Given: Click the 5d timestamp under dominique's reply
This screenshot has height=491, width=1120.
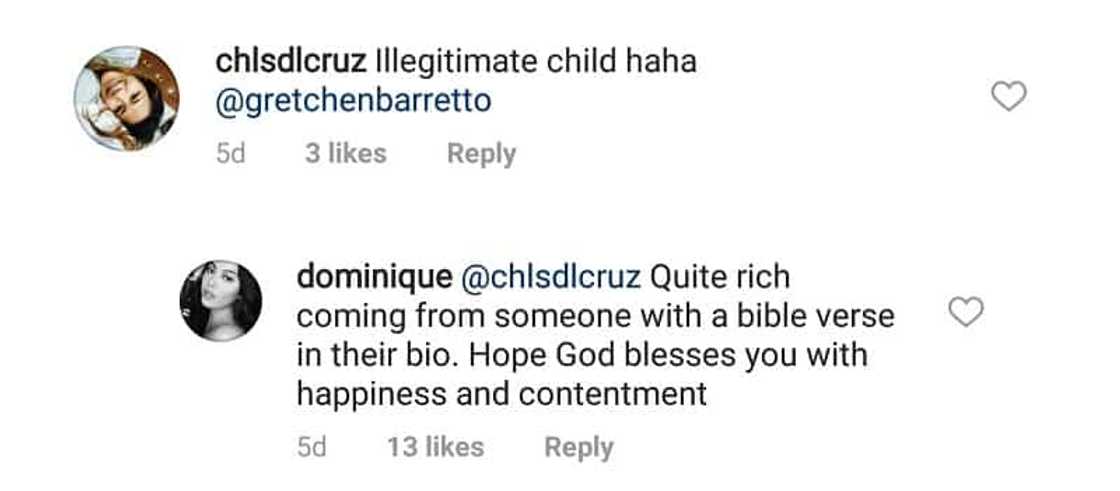Looking at the screenshot, I should pos(313,447).
